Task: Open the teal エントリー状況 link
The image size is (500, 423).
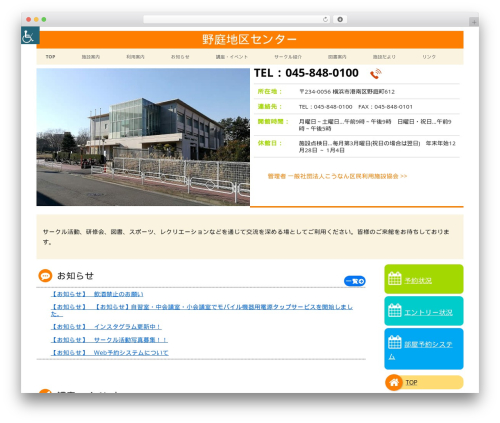Action: click(x=428, y=312)
